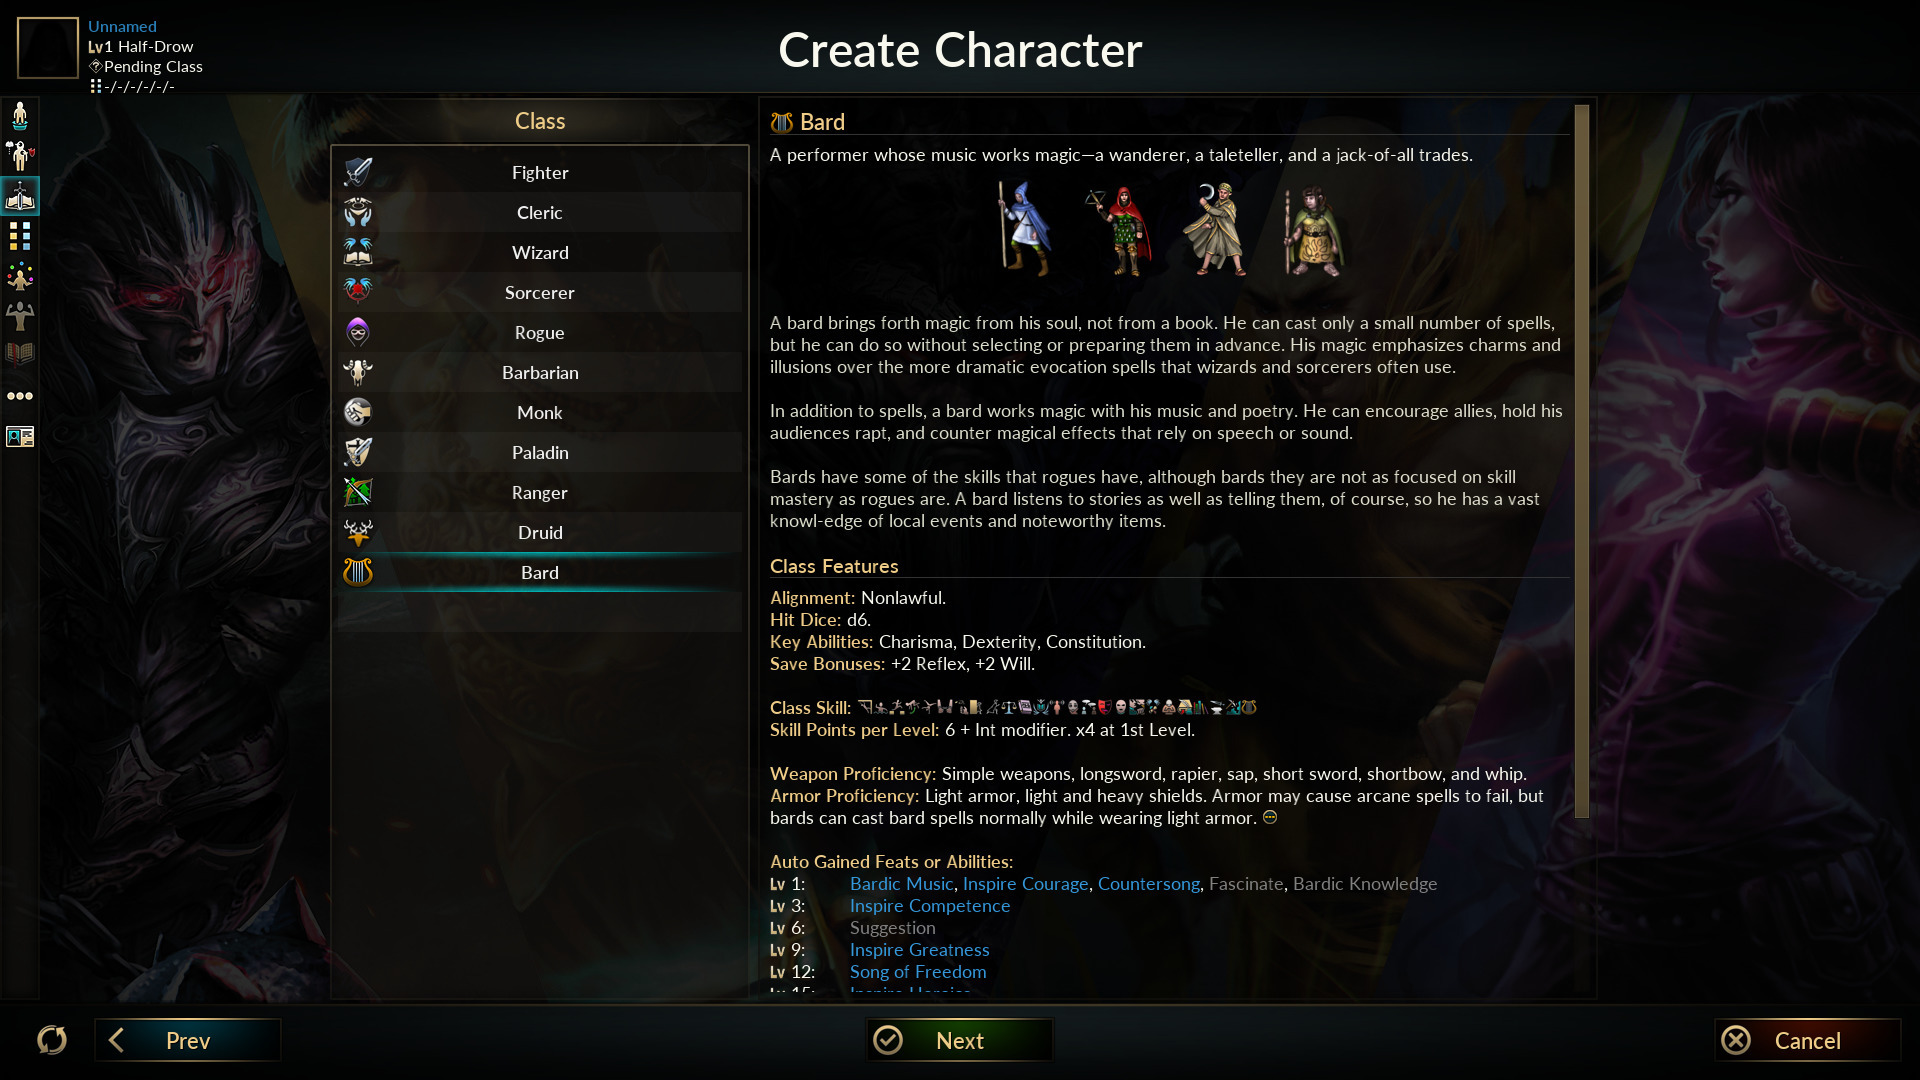
Task: Click the class description scrollbar
Action: point(1581,461)
